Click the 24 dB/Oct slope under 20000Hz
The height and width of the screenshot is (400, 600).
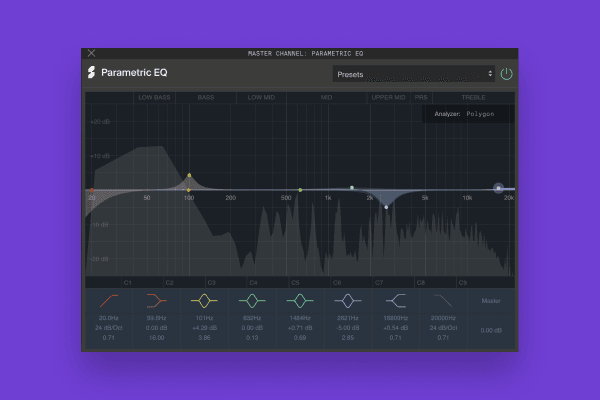click(443, 328)
